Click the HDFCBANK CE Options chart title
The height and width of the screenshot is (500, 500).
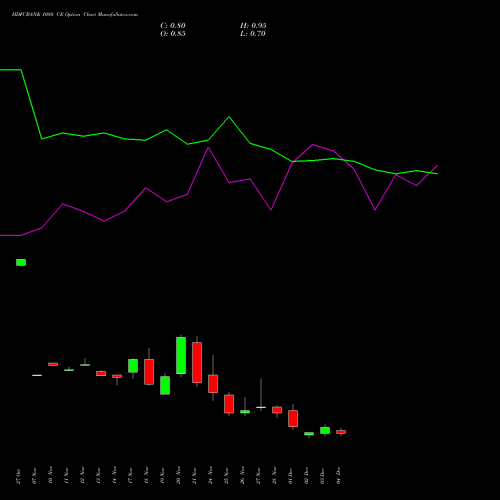tap(75, 15)
